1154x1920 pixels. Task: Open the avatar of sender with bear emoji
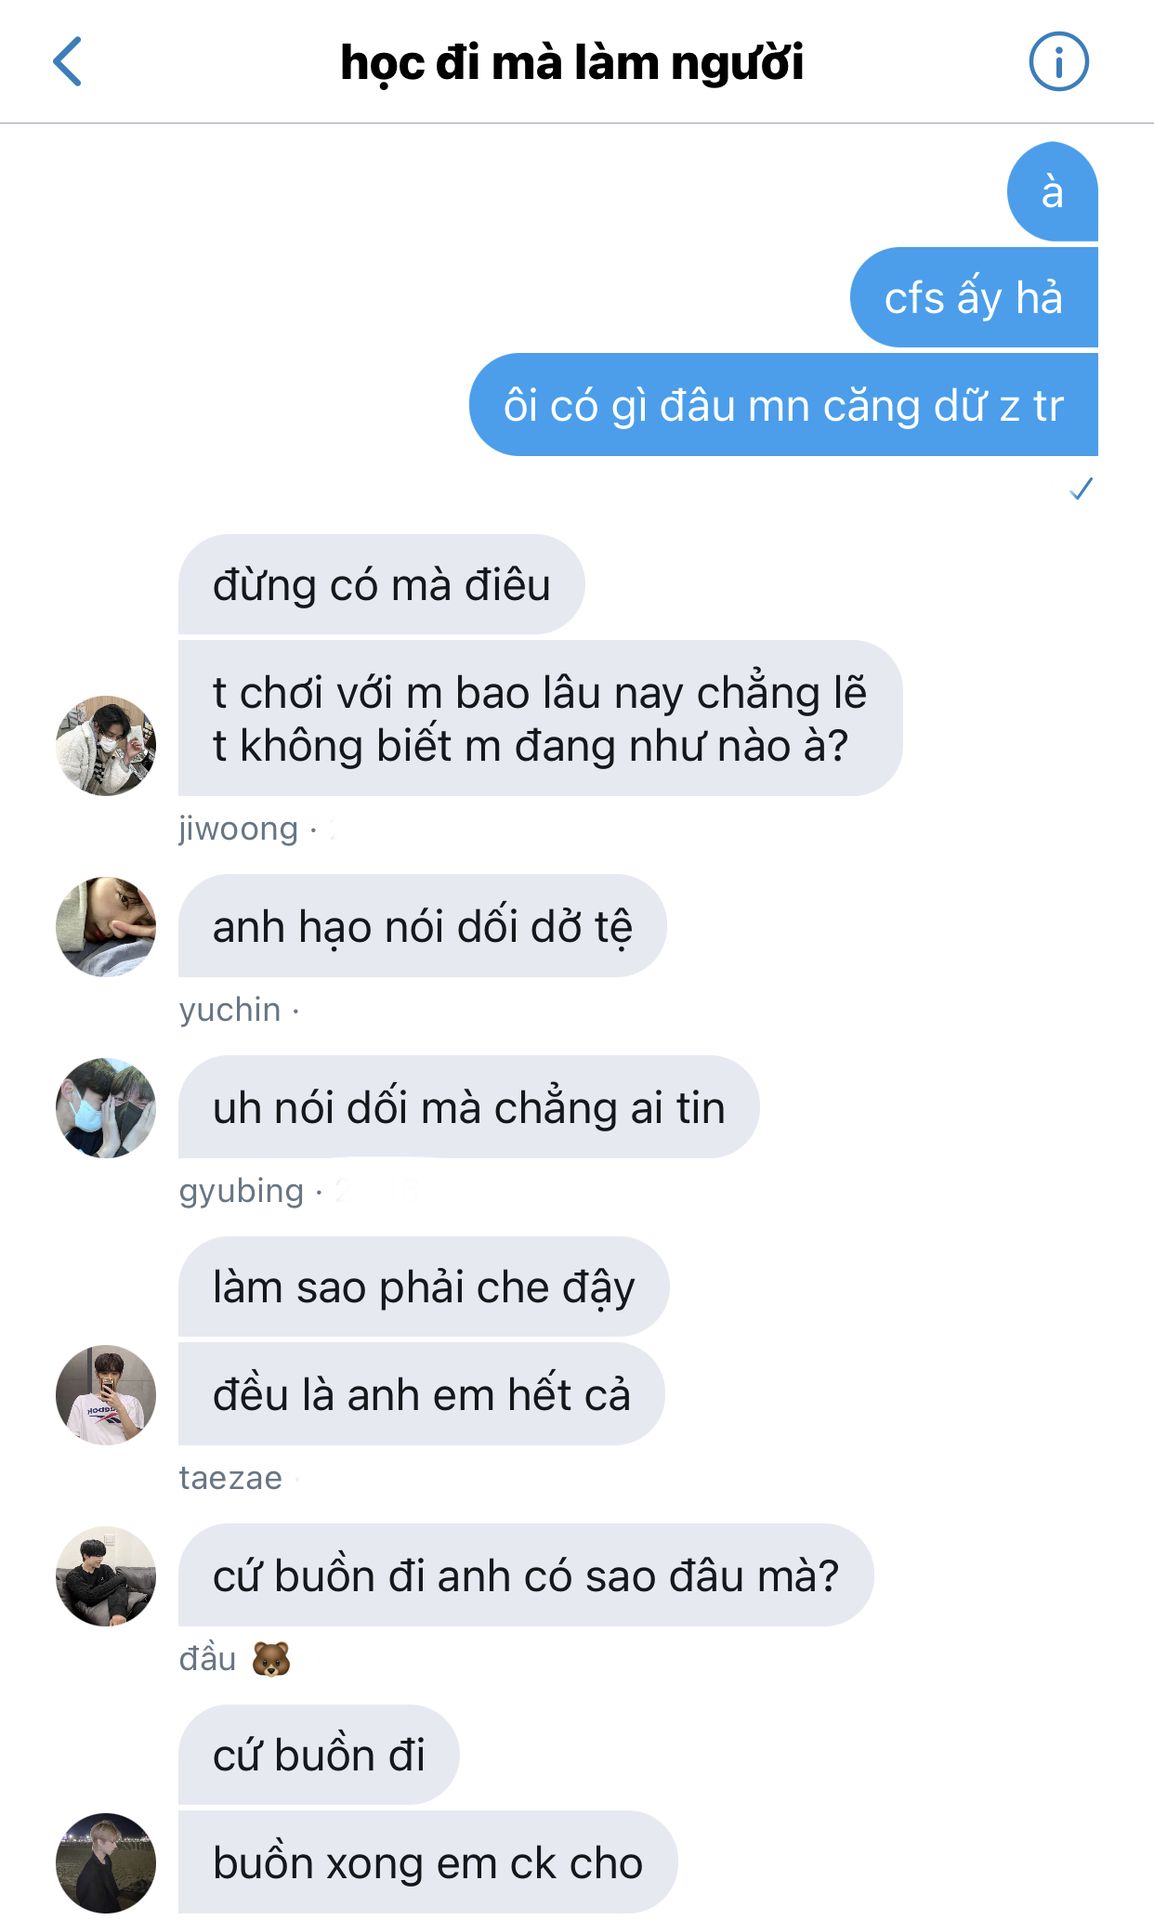(x=106, y=1576)
